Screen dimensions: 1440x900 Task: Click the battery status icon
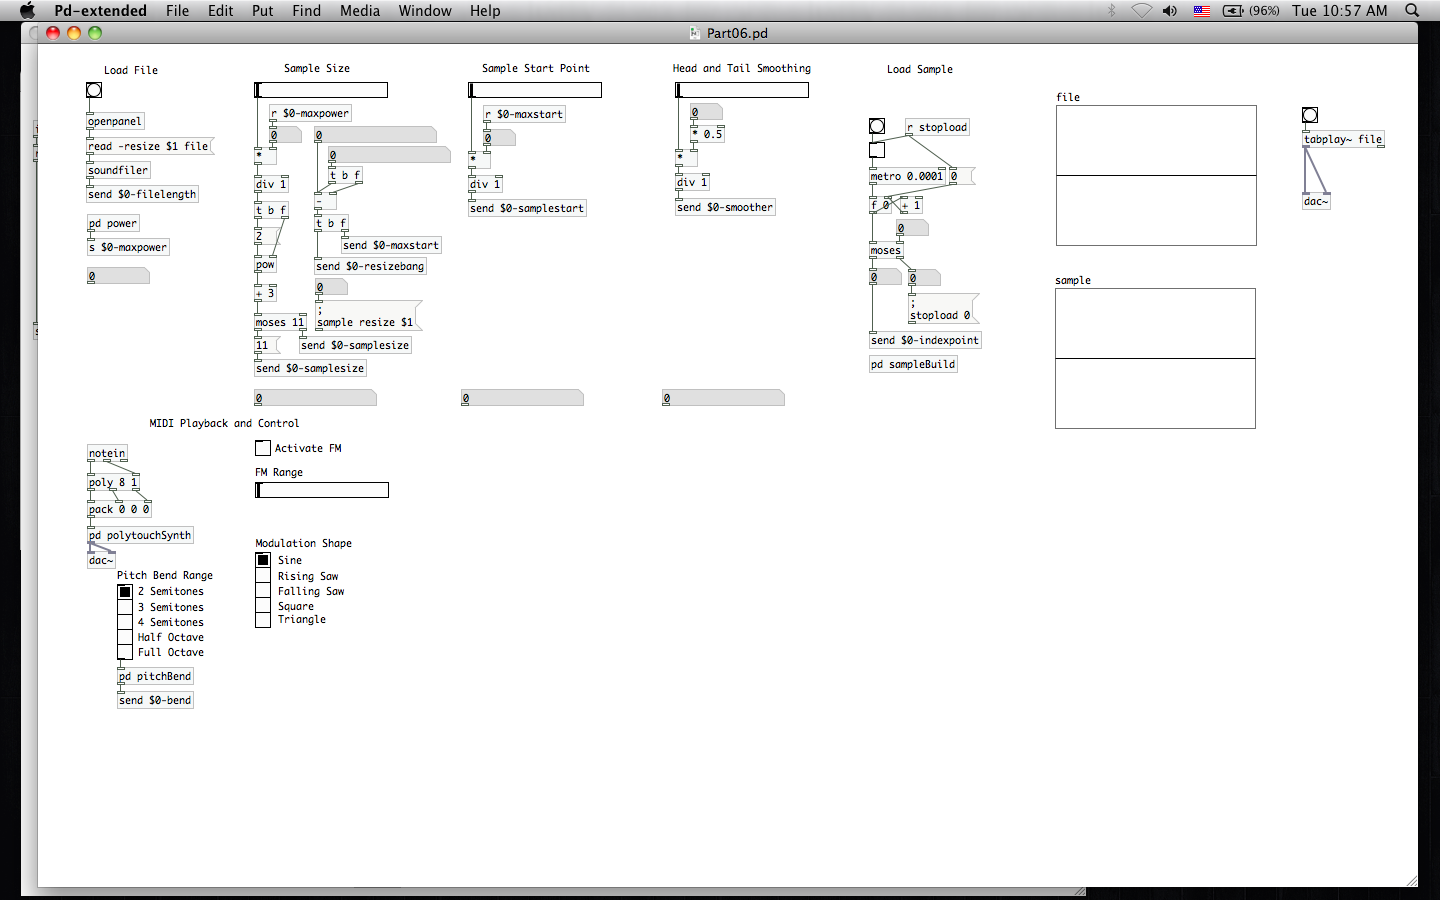coord(1233,11)
